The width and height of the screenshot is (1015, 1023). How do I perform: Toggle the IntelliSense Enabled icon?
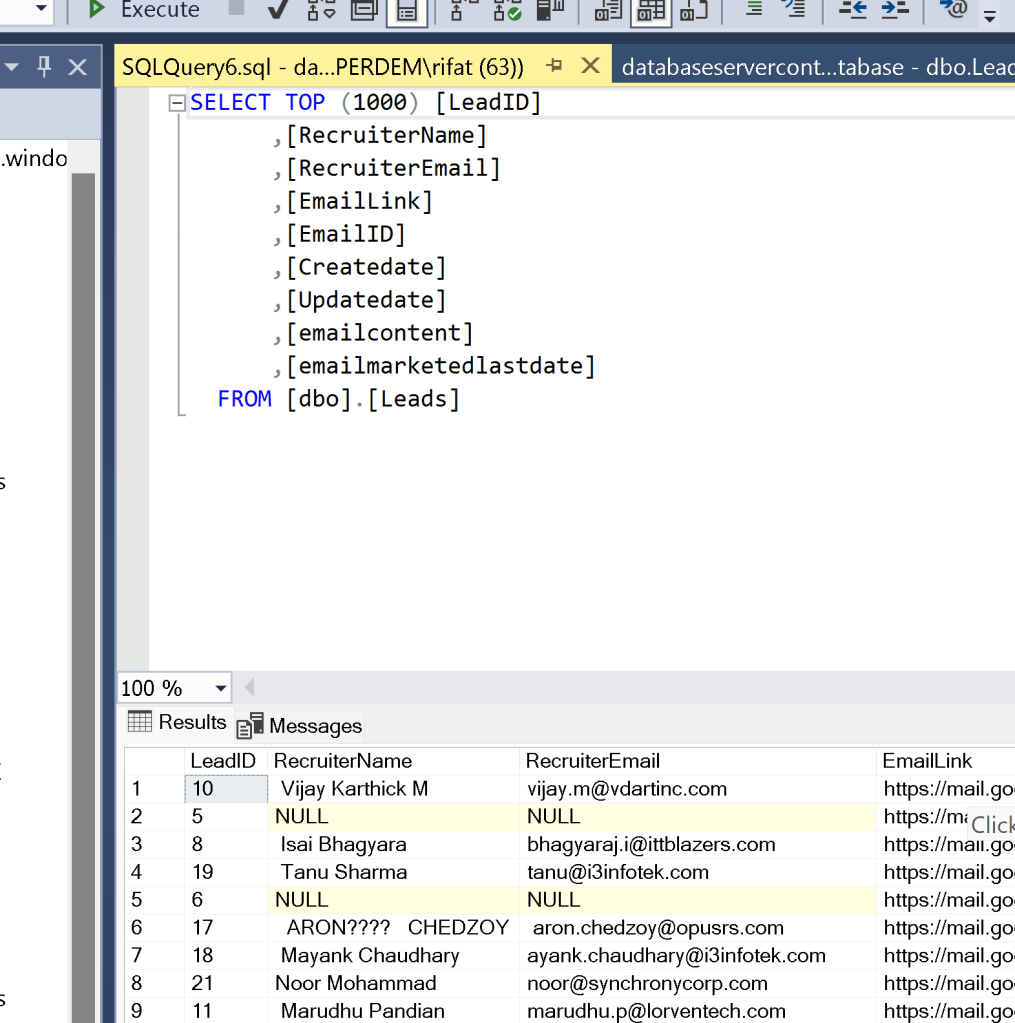(407, 11)
